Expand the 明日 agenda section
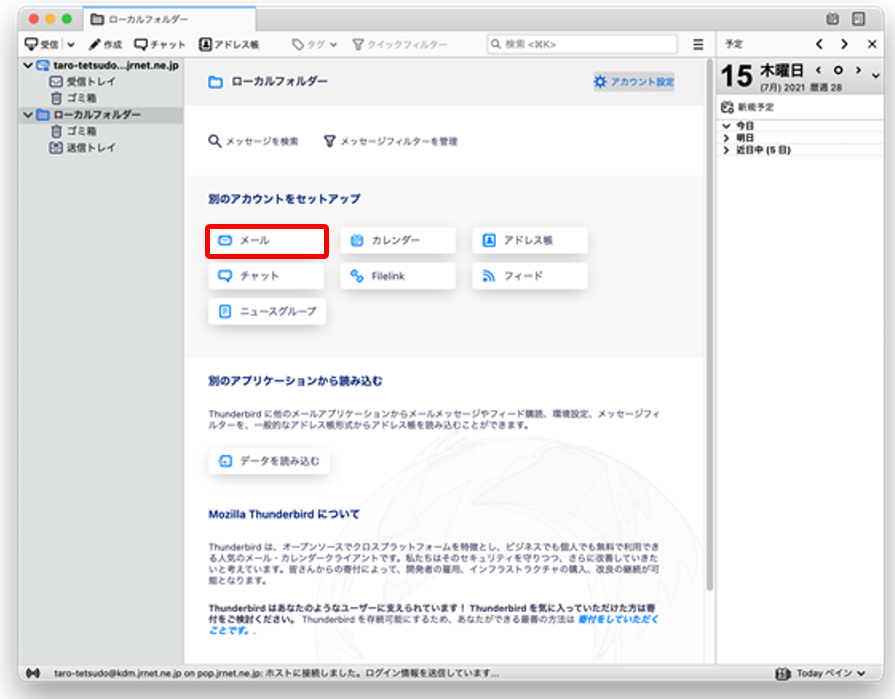Viewport: 895px width, 699px height. tap(726, 138)
